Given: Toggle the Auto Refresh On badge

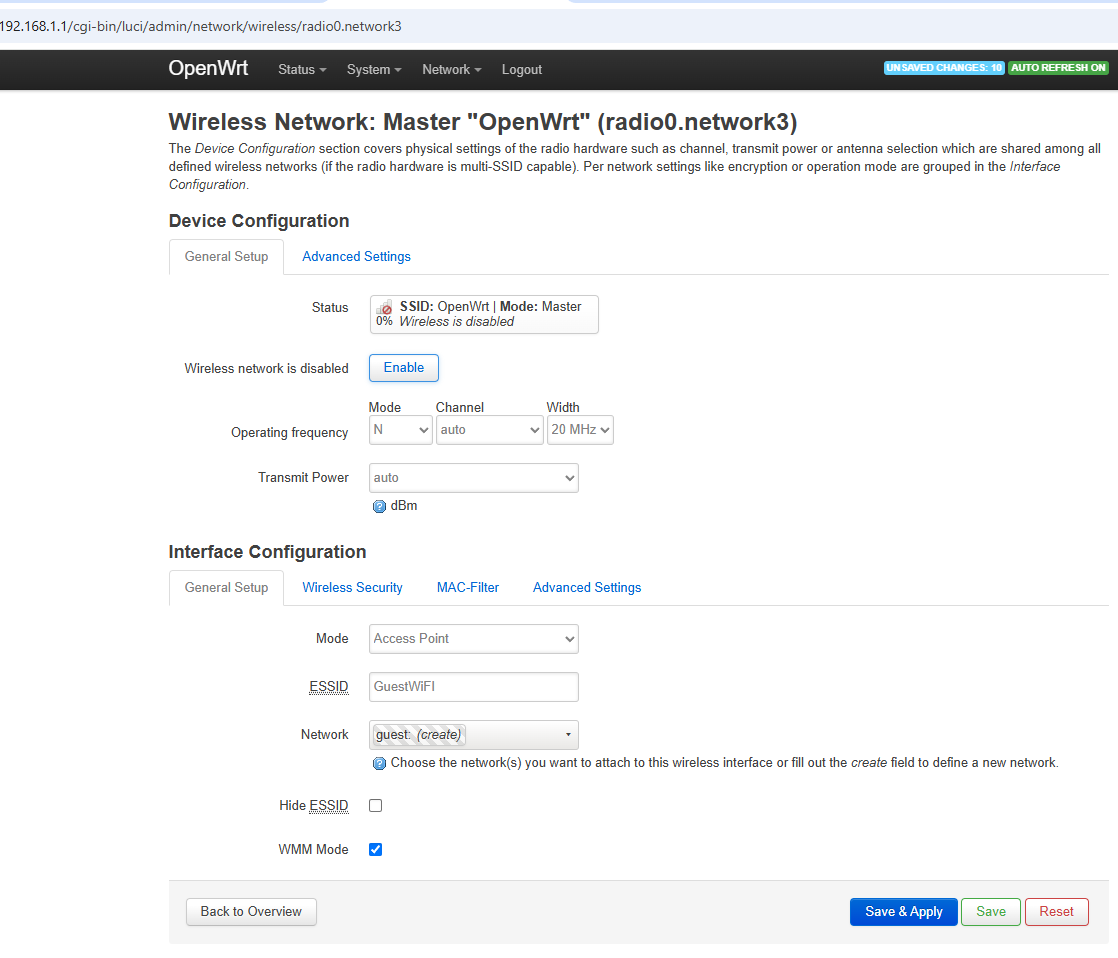Looking at the screenshot, I should click(x=1059, y=68).
